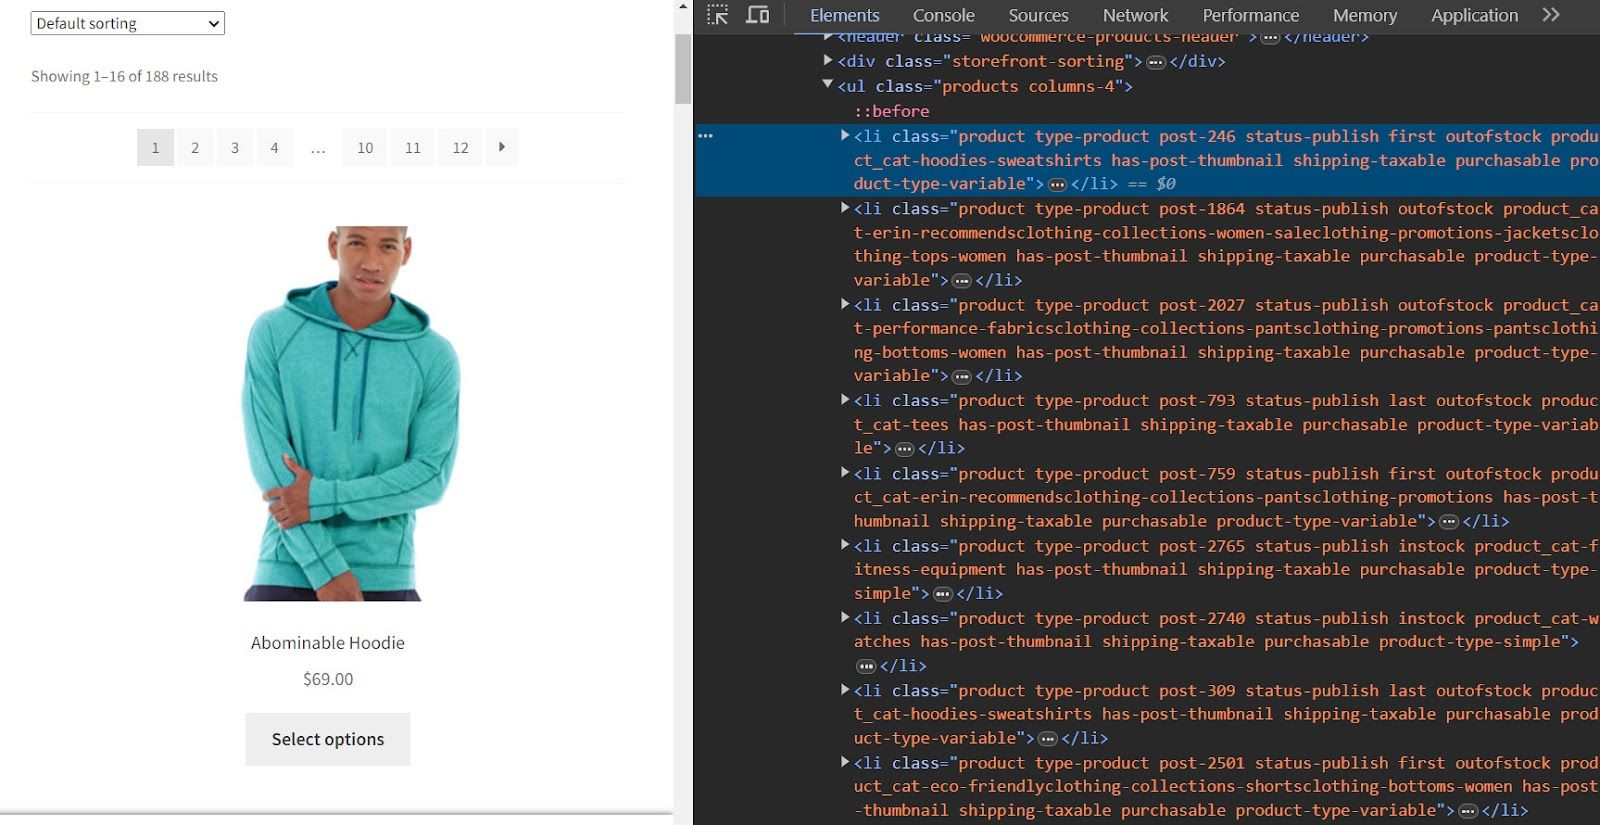The height and width of the screenshot is (825, 1600).
Task: Go to results page 12
Action: [x=460, y=147]
